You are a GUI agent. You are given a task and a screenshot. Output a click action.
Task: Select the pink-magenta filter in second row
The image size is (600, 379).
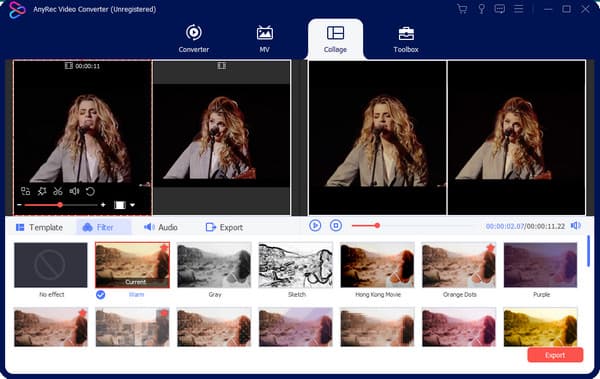(x=459, y=327)
